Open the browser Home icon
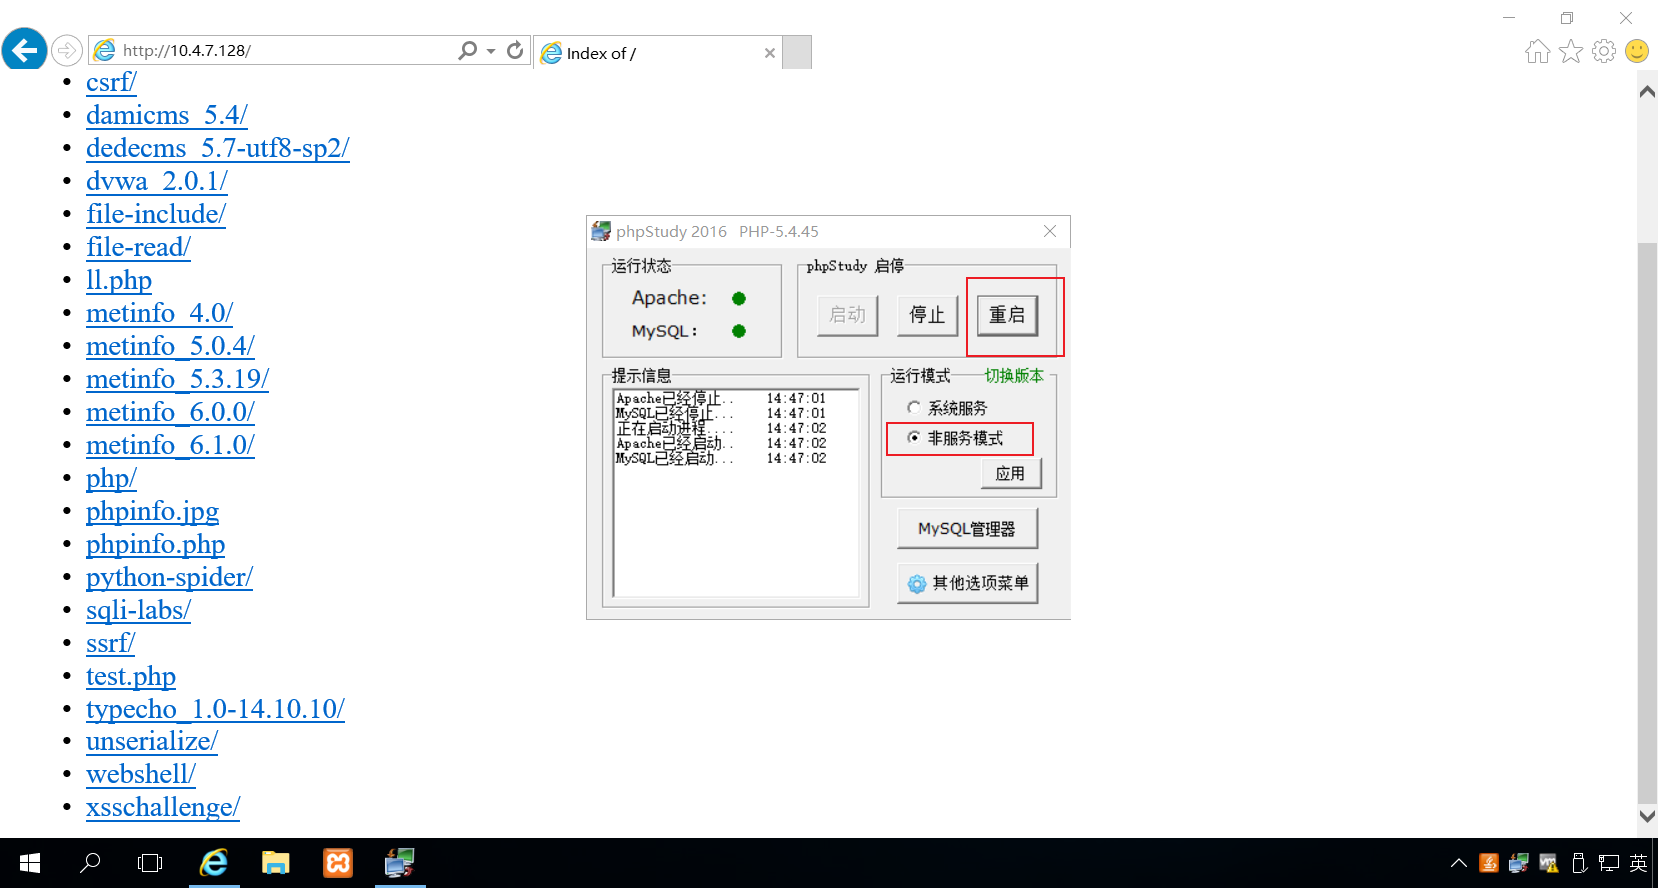Viewport: 1658px width, 888px height. 1538,51
